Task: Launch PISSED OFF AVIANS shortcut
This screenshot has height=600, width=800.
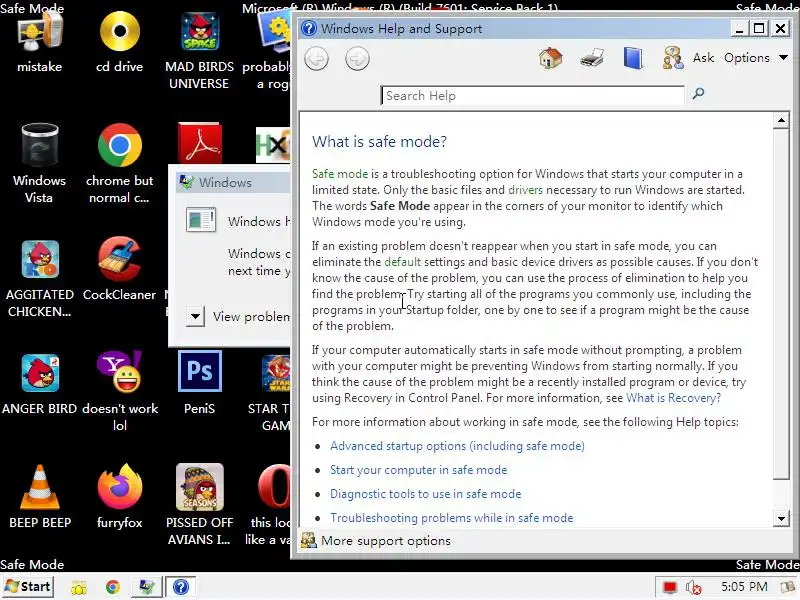Action: [x=199, y=505]
